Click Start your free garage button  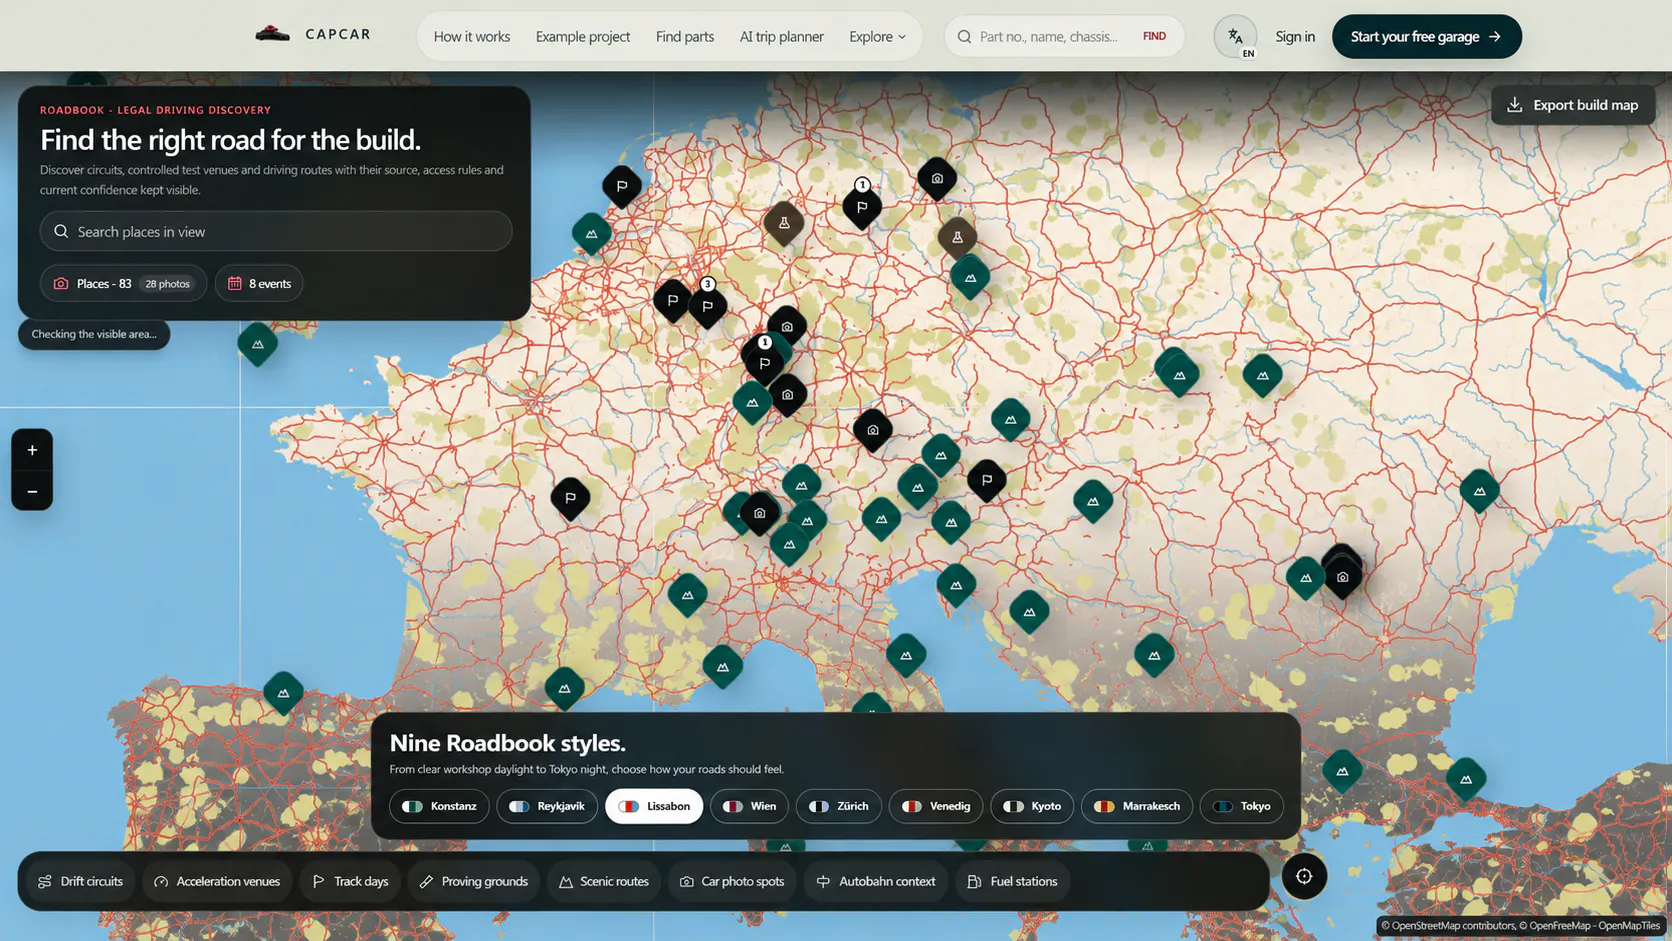[1427, 36]
